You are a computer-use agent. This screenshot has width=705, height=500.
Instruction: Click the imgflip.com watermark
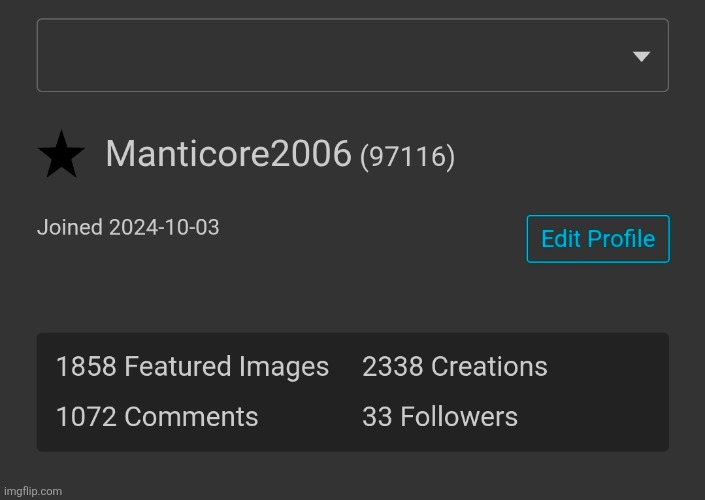33,491
